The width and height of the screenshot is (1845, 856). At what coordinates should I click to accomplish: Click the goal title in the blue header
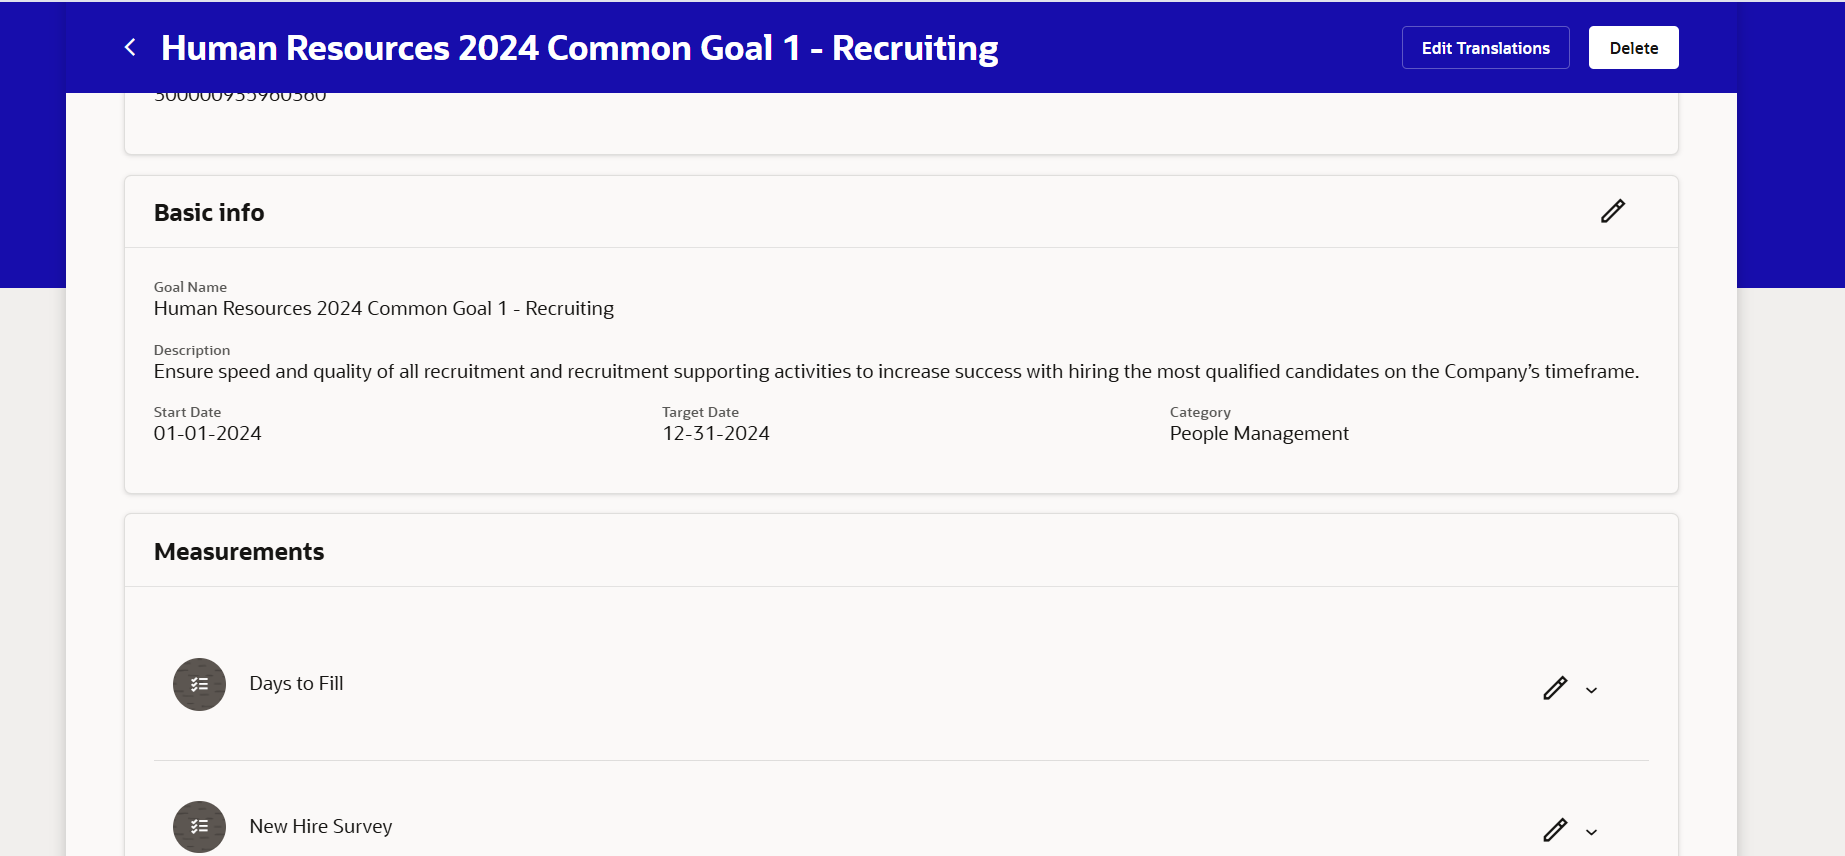point(580,47)
